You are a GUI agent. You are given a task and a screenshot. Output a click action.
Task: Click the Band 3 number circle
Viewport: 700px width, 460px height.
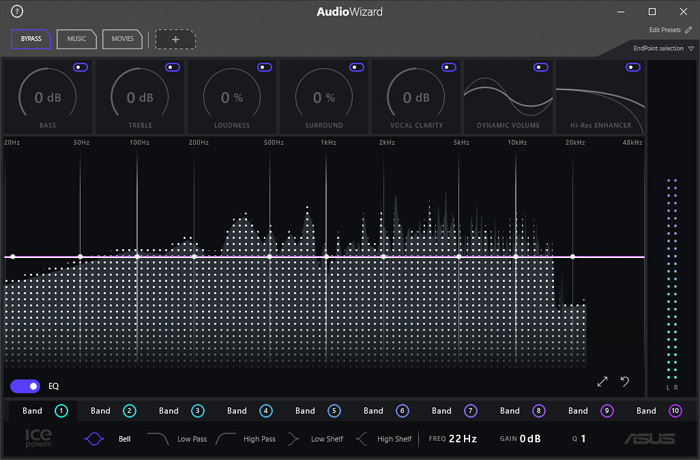point(198,410)
